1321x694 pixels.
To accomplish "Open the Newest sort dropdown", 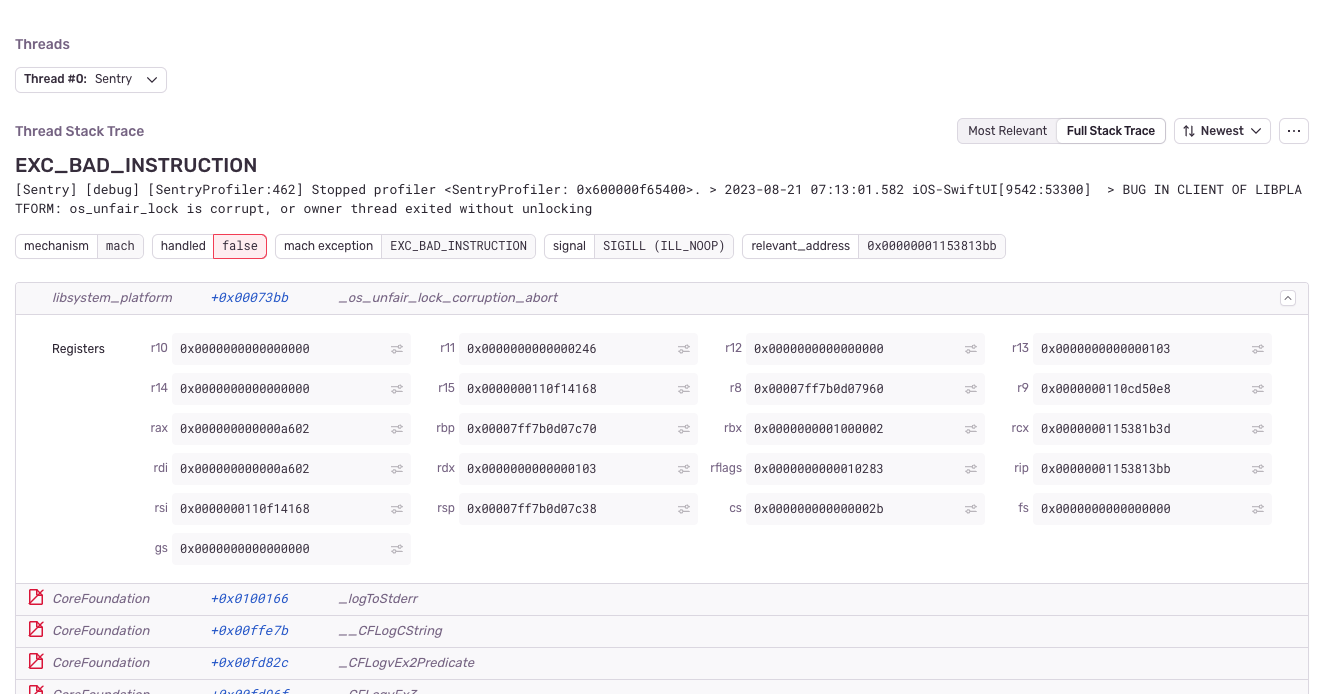I will (x=1222, y=130).
